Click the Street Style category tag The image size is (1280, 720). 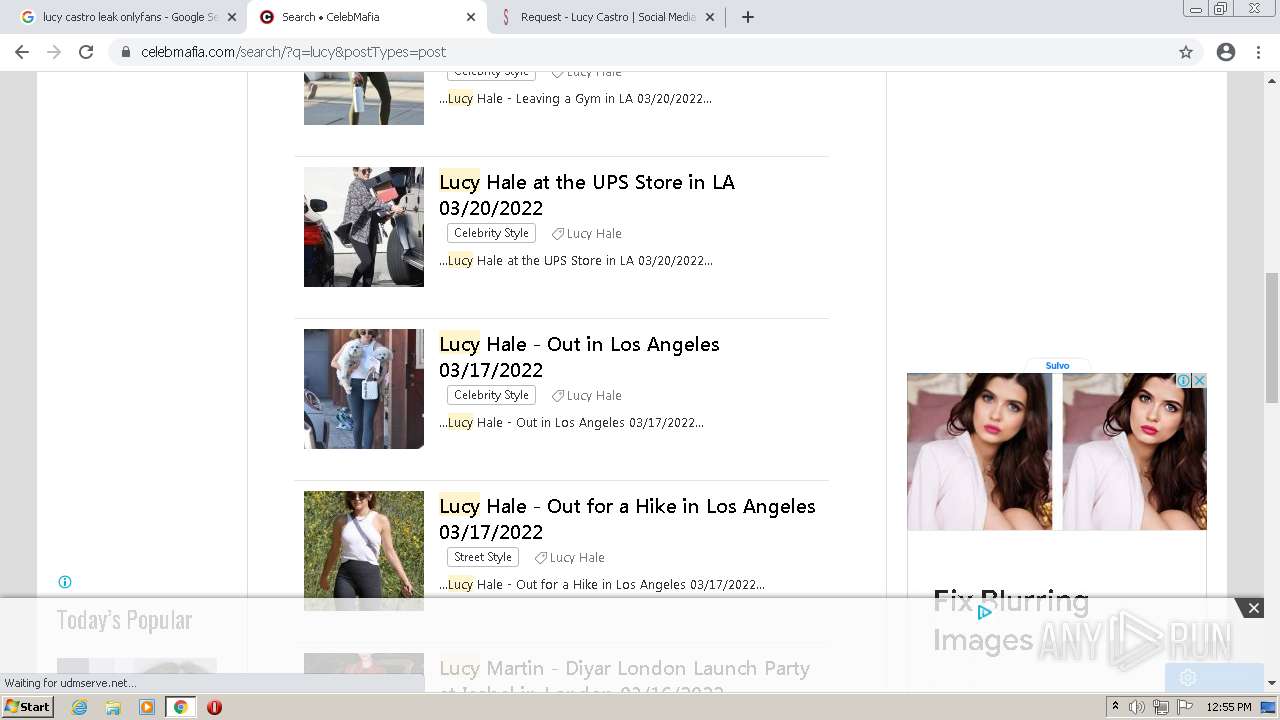click(x=482, y=557)
